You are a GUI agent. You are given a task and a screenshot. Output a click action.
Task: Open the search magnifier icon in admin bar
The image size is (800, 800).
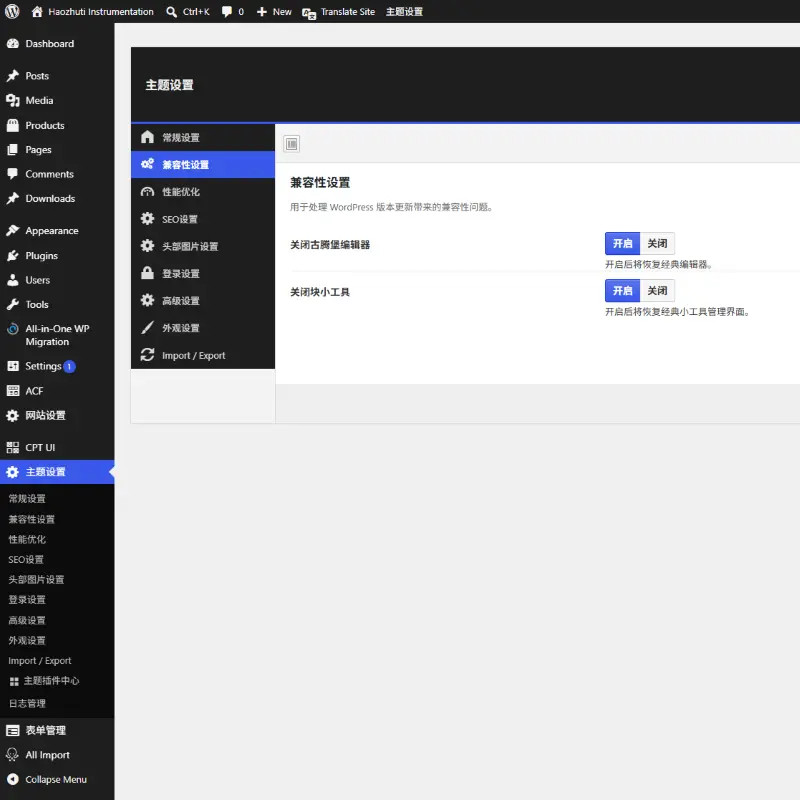click(x=171, y=12)
